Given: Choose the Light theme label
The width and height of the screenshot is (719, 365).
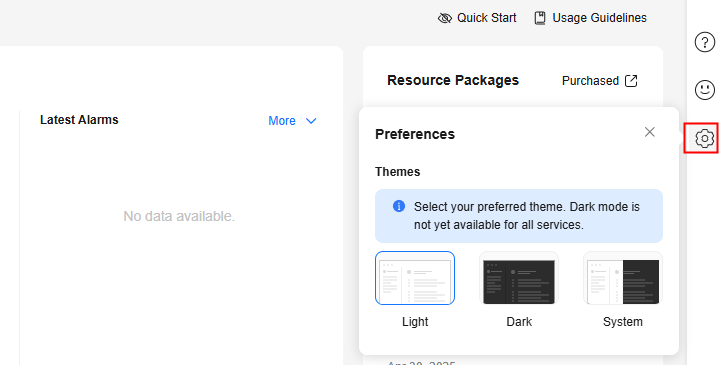Looking at the screenshot, I should (415, 322).
